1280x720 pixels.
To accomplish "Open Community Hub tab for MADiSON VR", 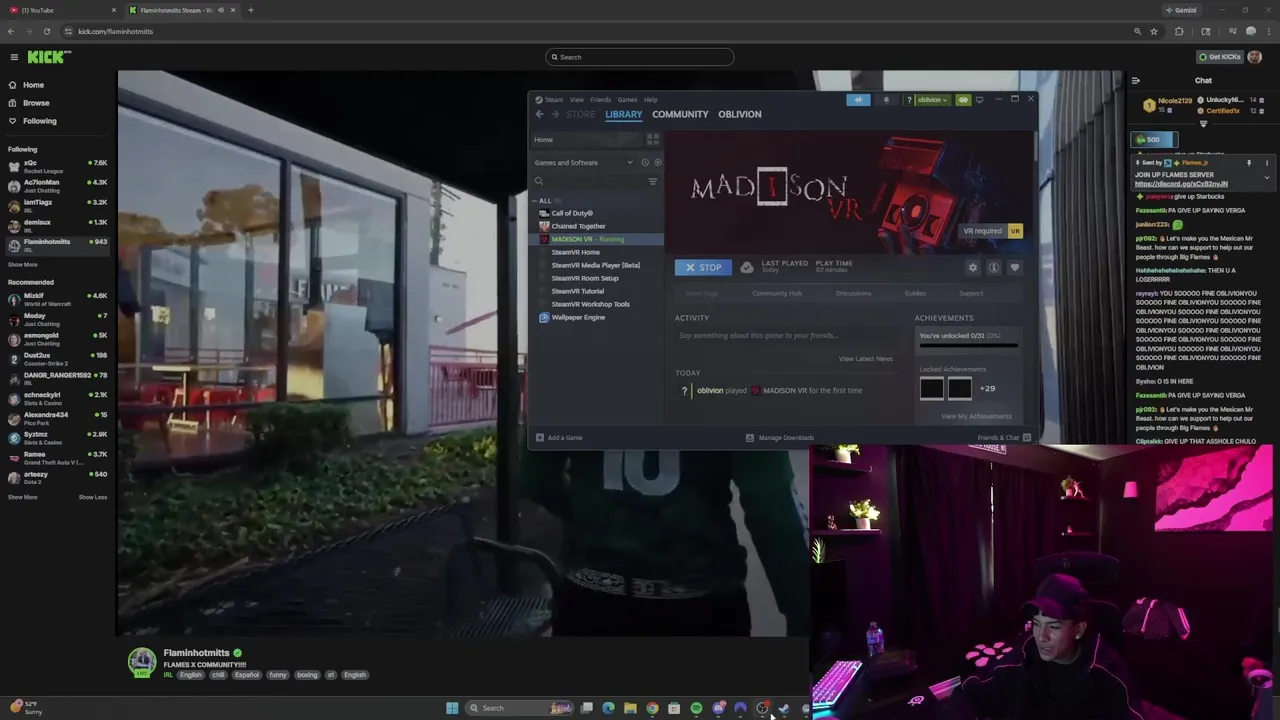I will (x=777, y=293).
